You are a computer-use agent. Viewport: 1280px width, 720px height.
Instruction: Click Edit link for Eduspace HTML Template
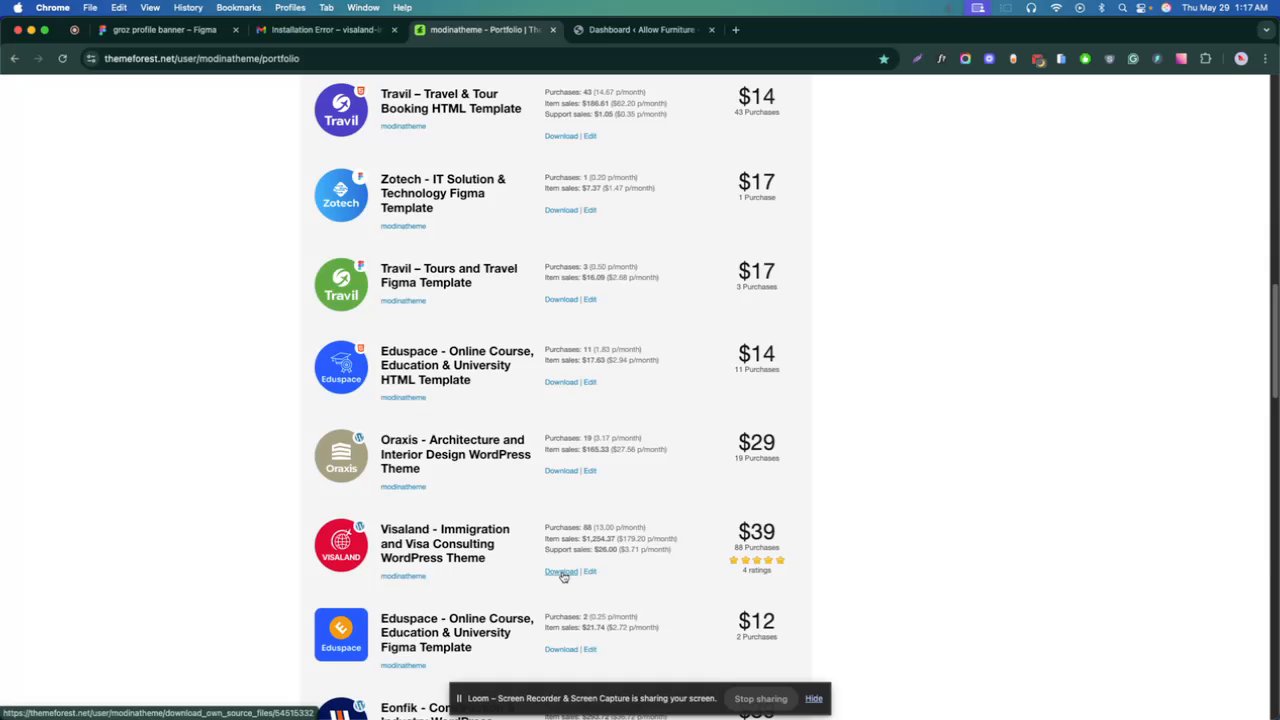tap(590, 382)
